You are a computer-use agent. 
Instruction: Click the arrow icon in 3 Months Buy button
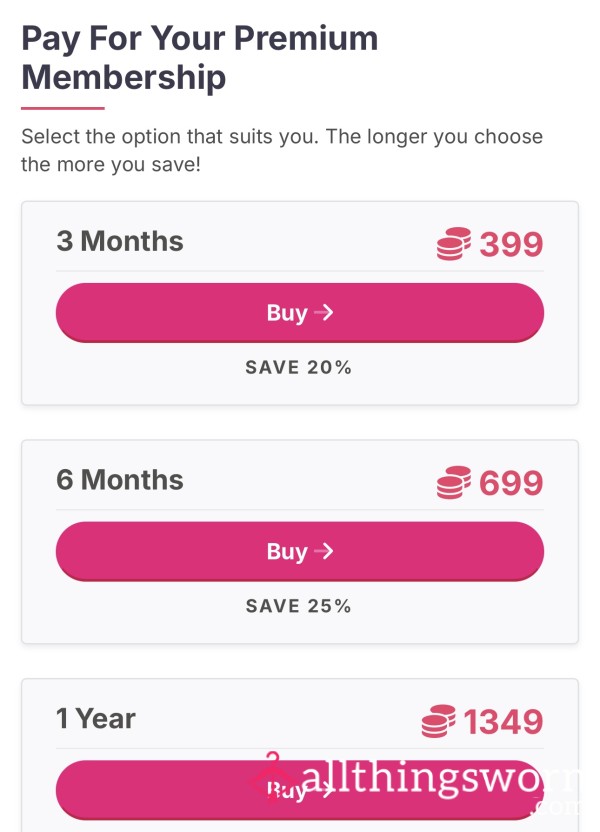[323, 313]
